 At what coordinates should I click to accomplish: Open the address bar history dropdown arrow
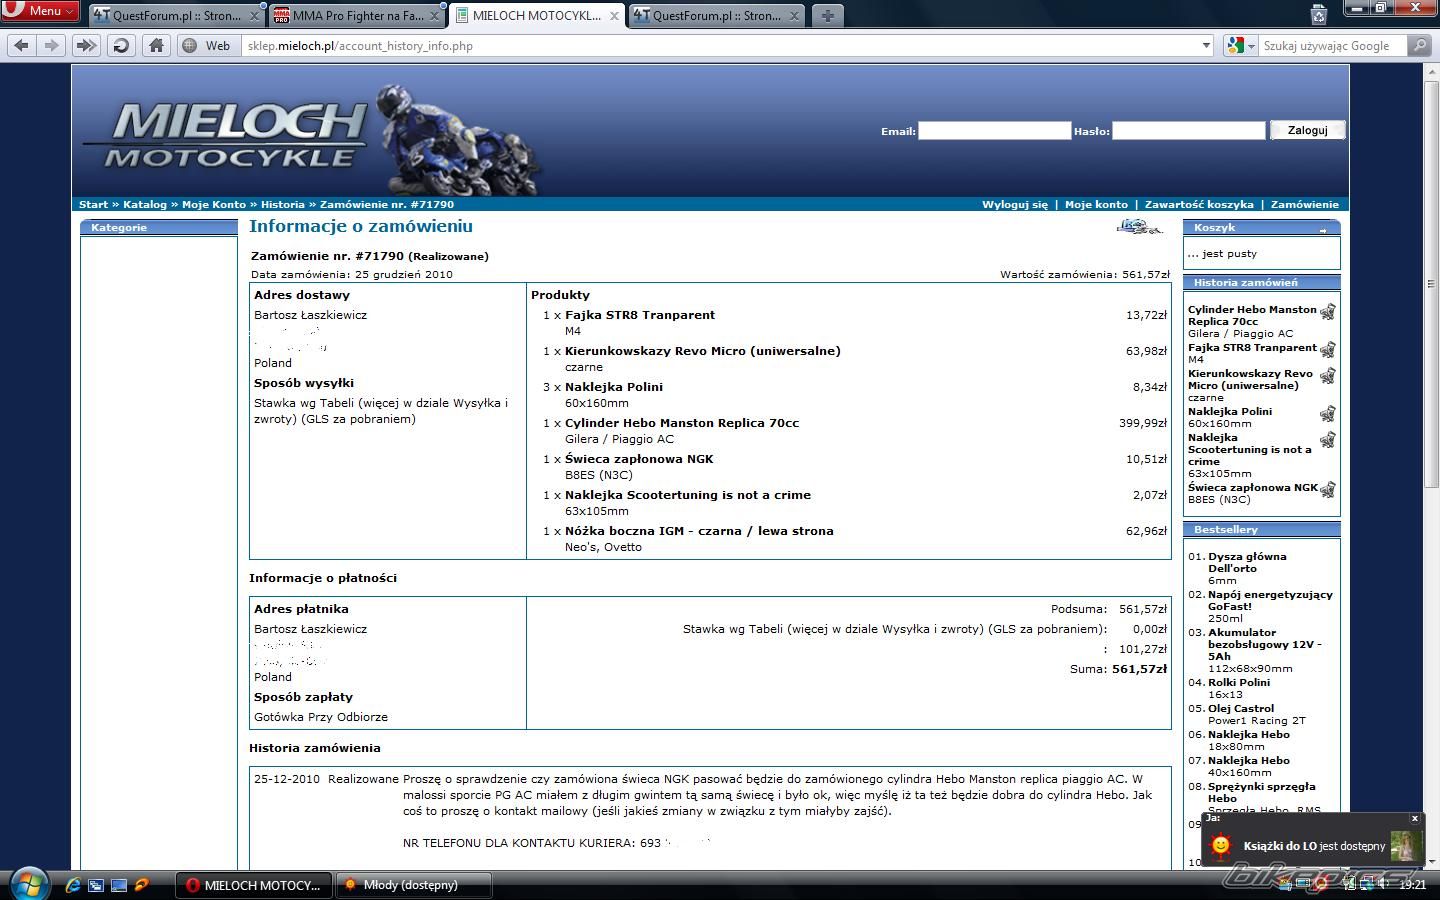click(x=1206, y=45)
